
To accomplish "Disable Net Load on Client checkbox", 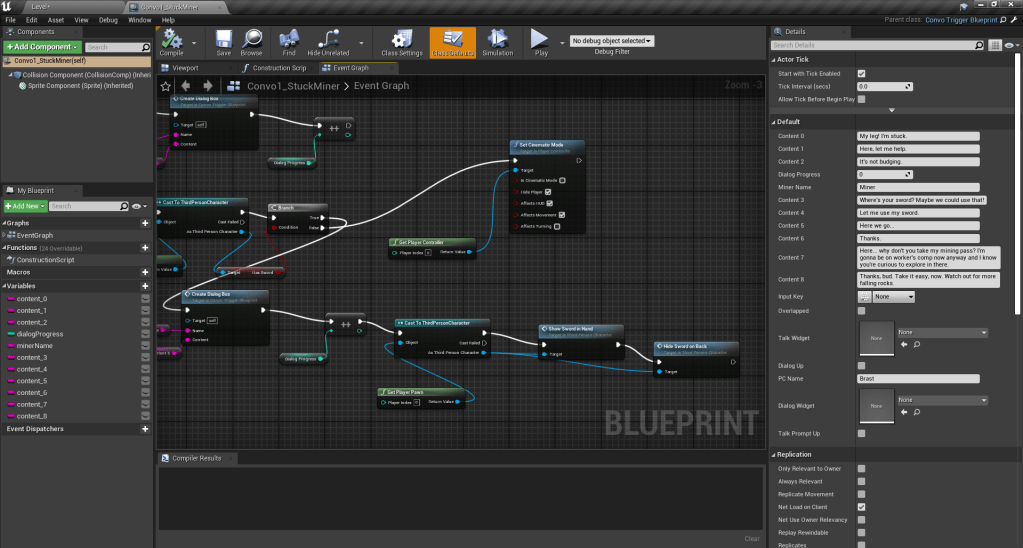I will [x=861, y=507].
